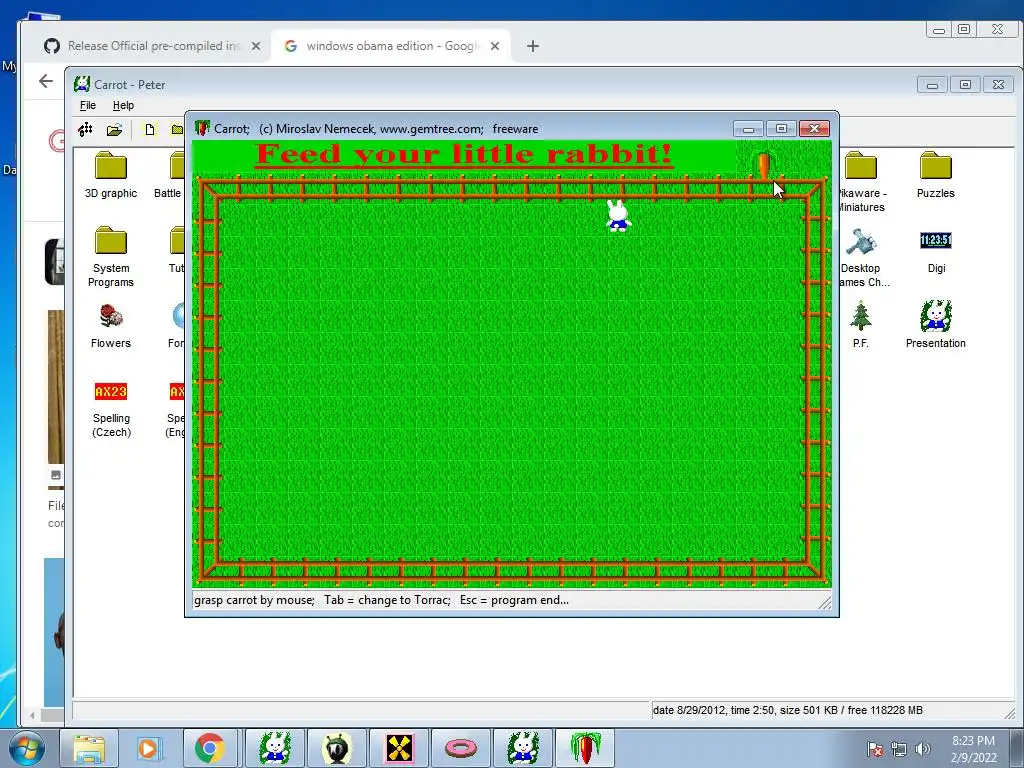
Task: Click the white rabbit in the field
Action: tap(618, 216)
